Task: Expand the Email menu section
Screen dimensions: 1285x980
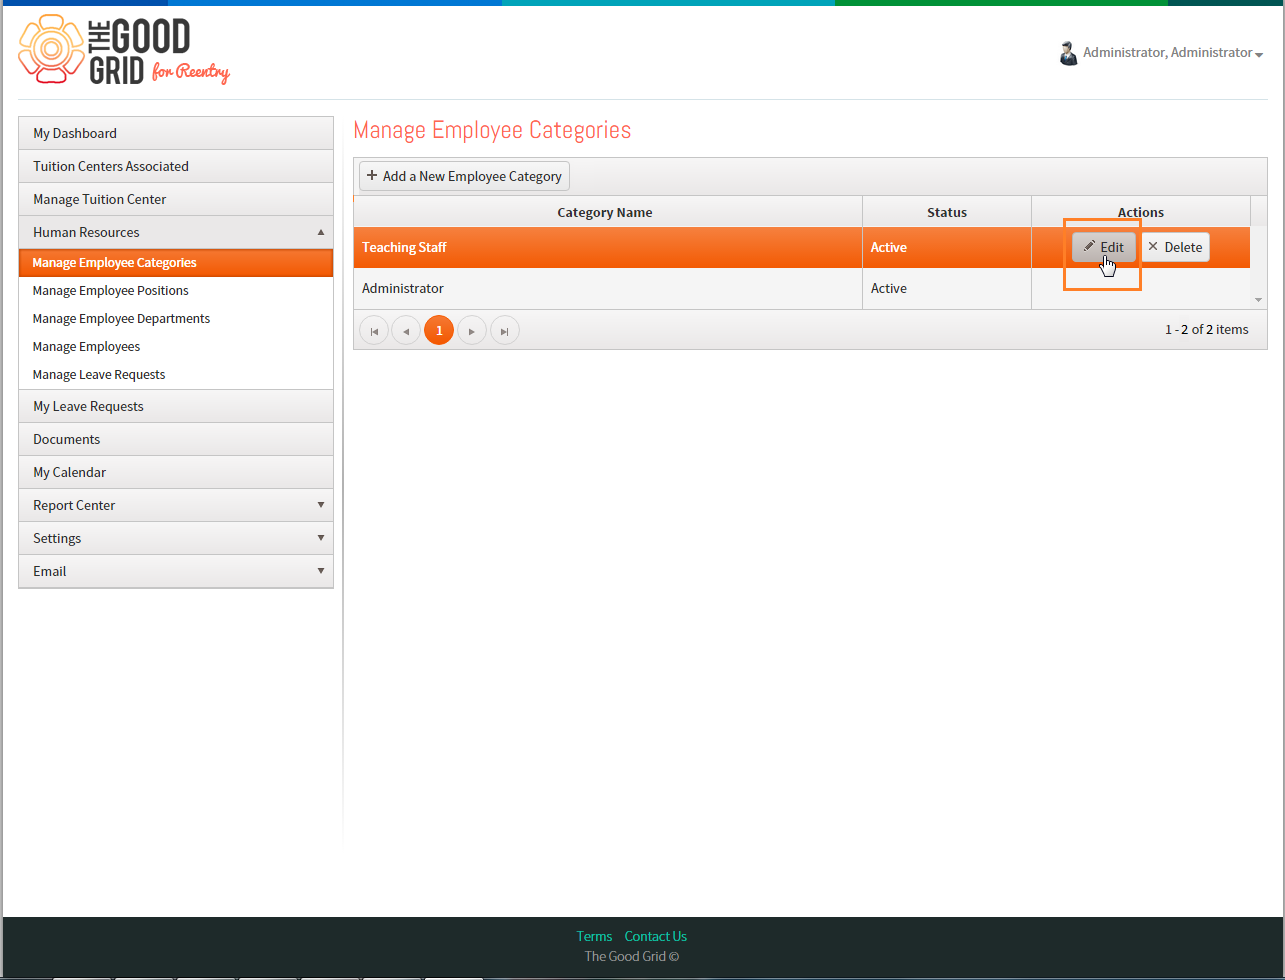Action: [176, 571]
